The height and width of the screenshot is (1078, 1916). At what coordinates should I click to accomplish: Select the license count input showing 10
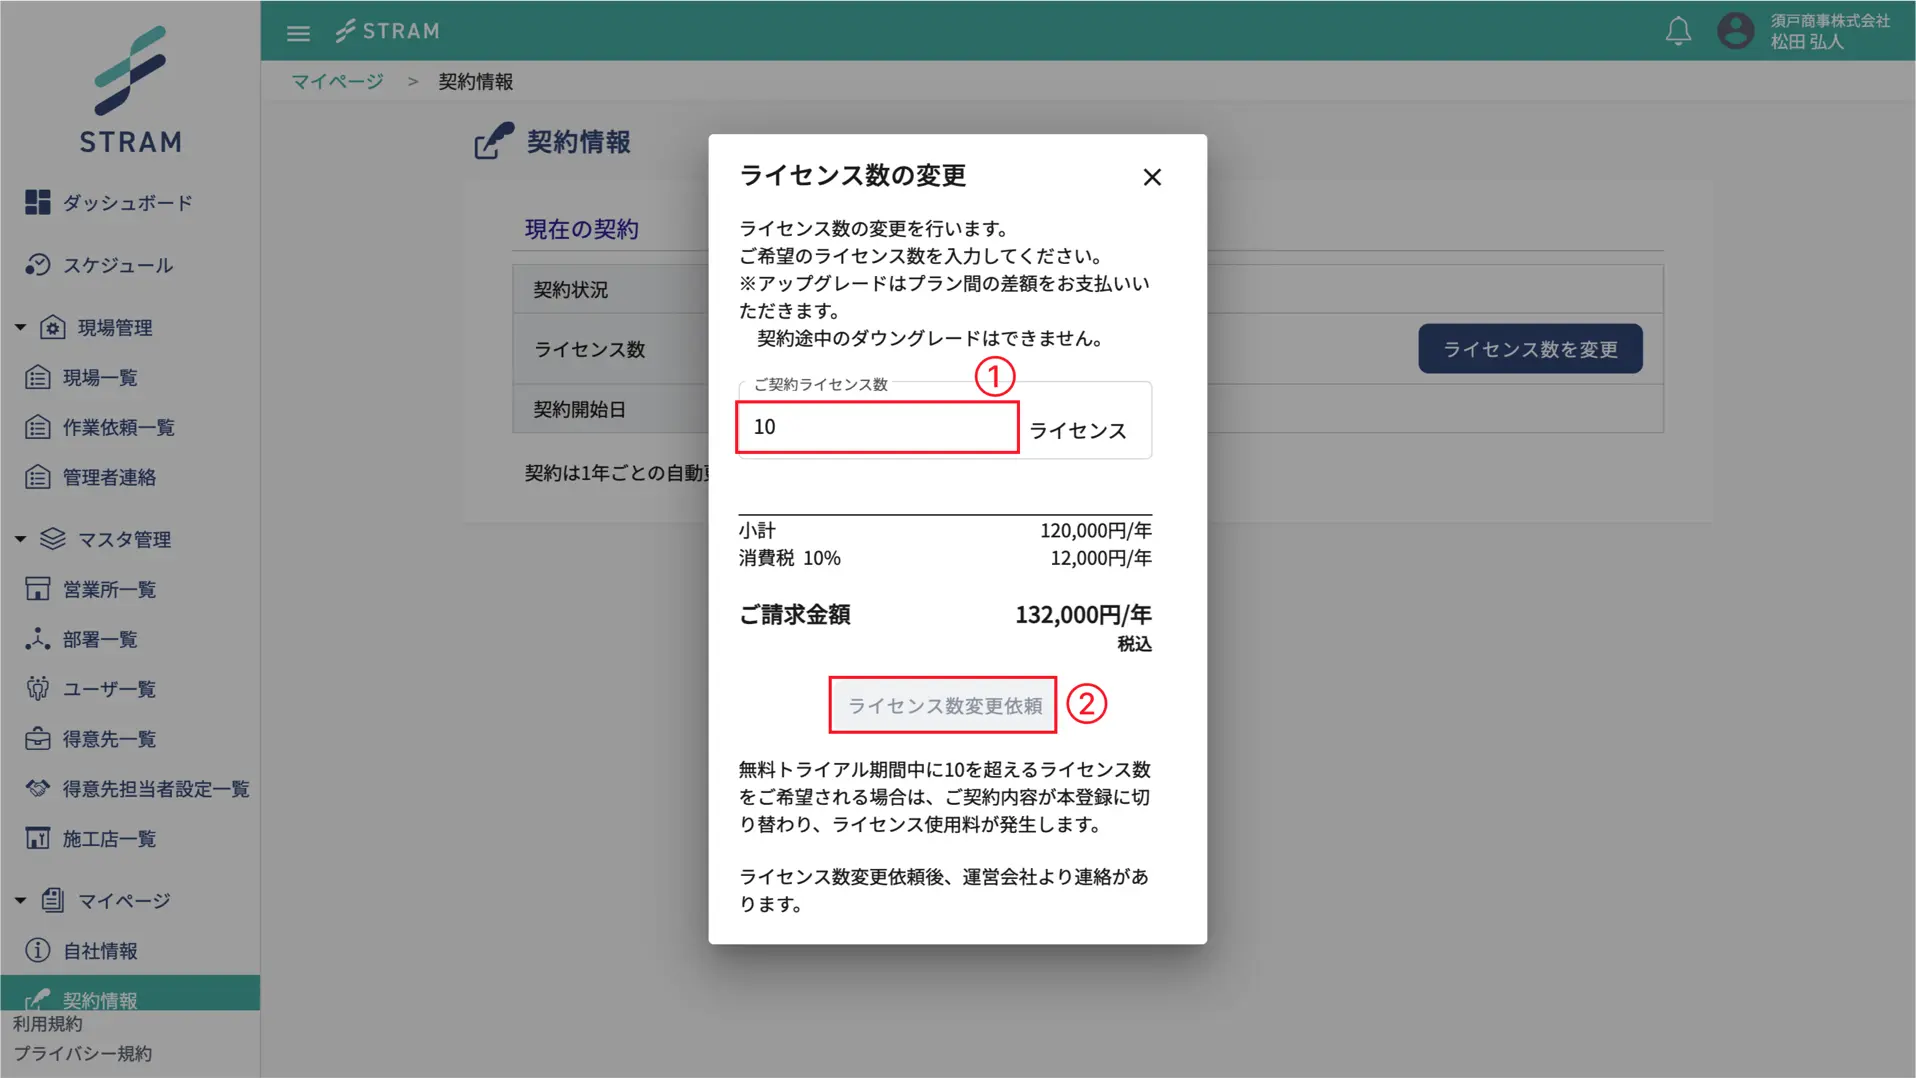(x=876, y=426)
